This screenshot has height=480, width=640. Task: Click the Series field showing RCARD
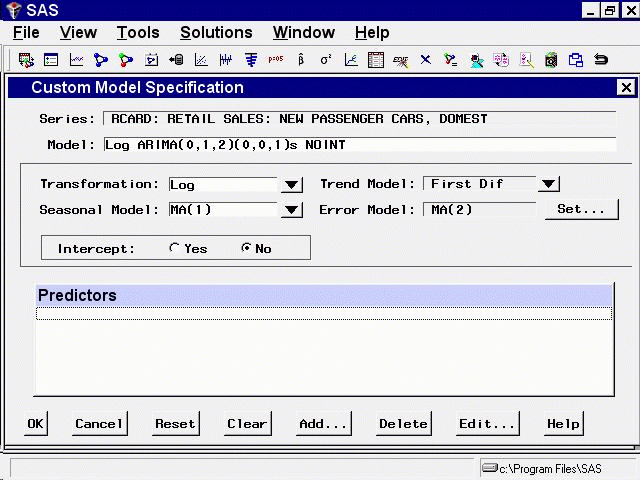[360, 119]
